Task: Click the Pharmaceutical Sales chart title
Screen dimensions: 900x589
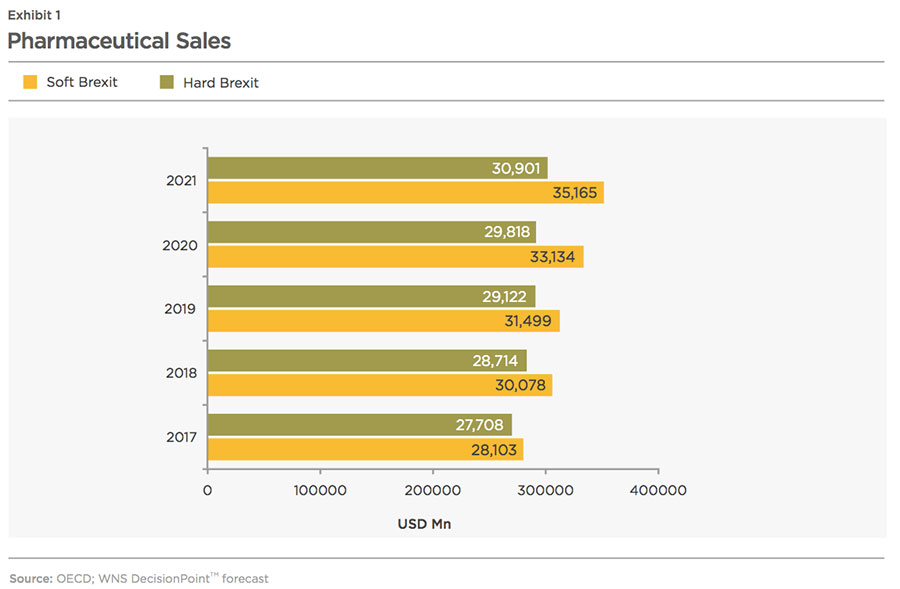Action: tap(119, 41)
